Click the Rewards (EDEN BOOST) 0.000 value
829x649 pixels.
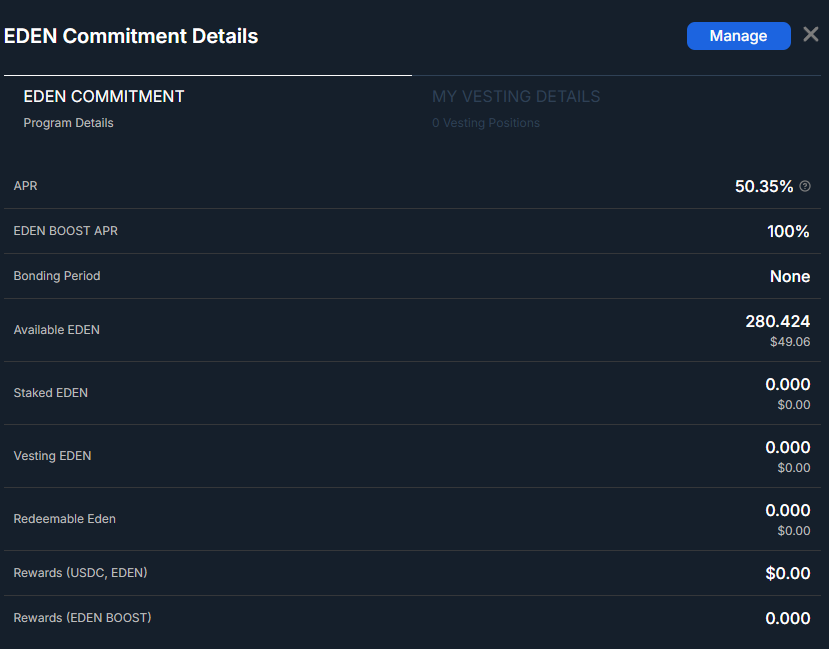coord(787,618)
